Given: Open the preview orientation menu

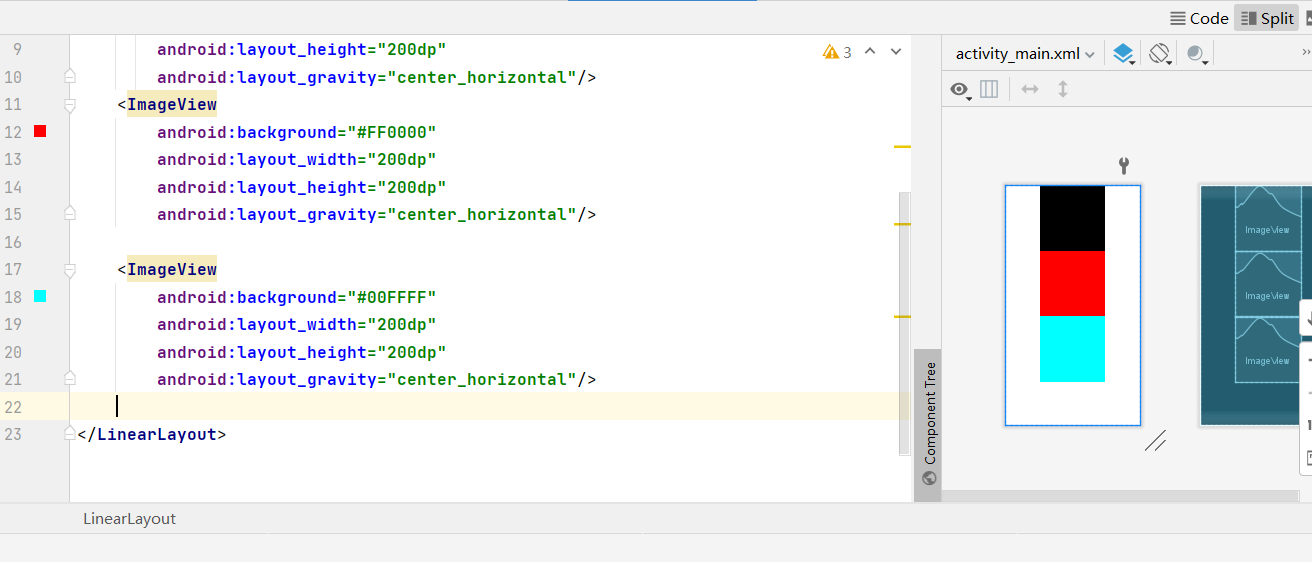Looking at the screenshot, I should click(x=1160, y=54).
